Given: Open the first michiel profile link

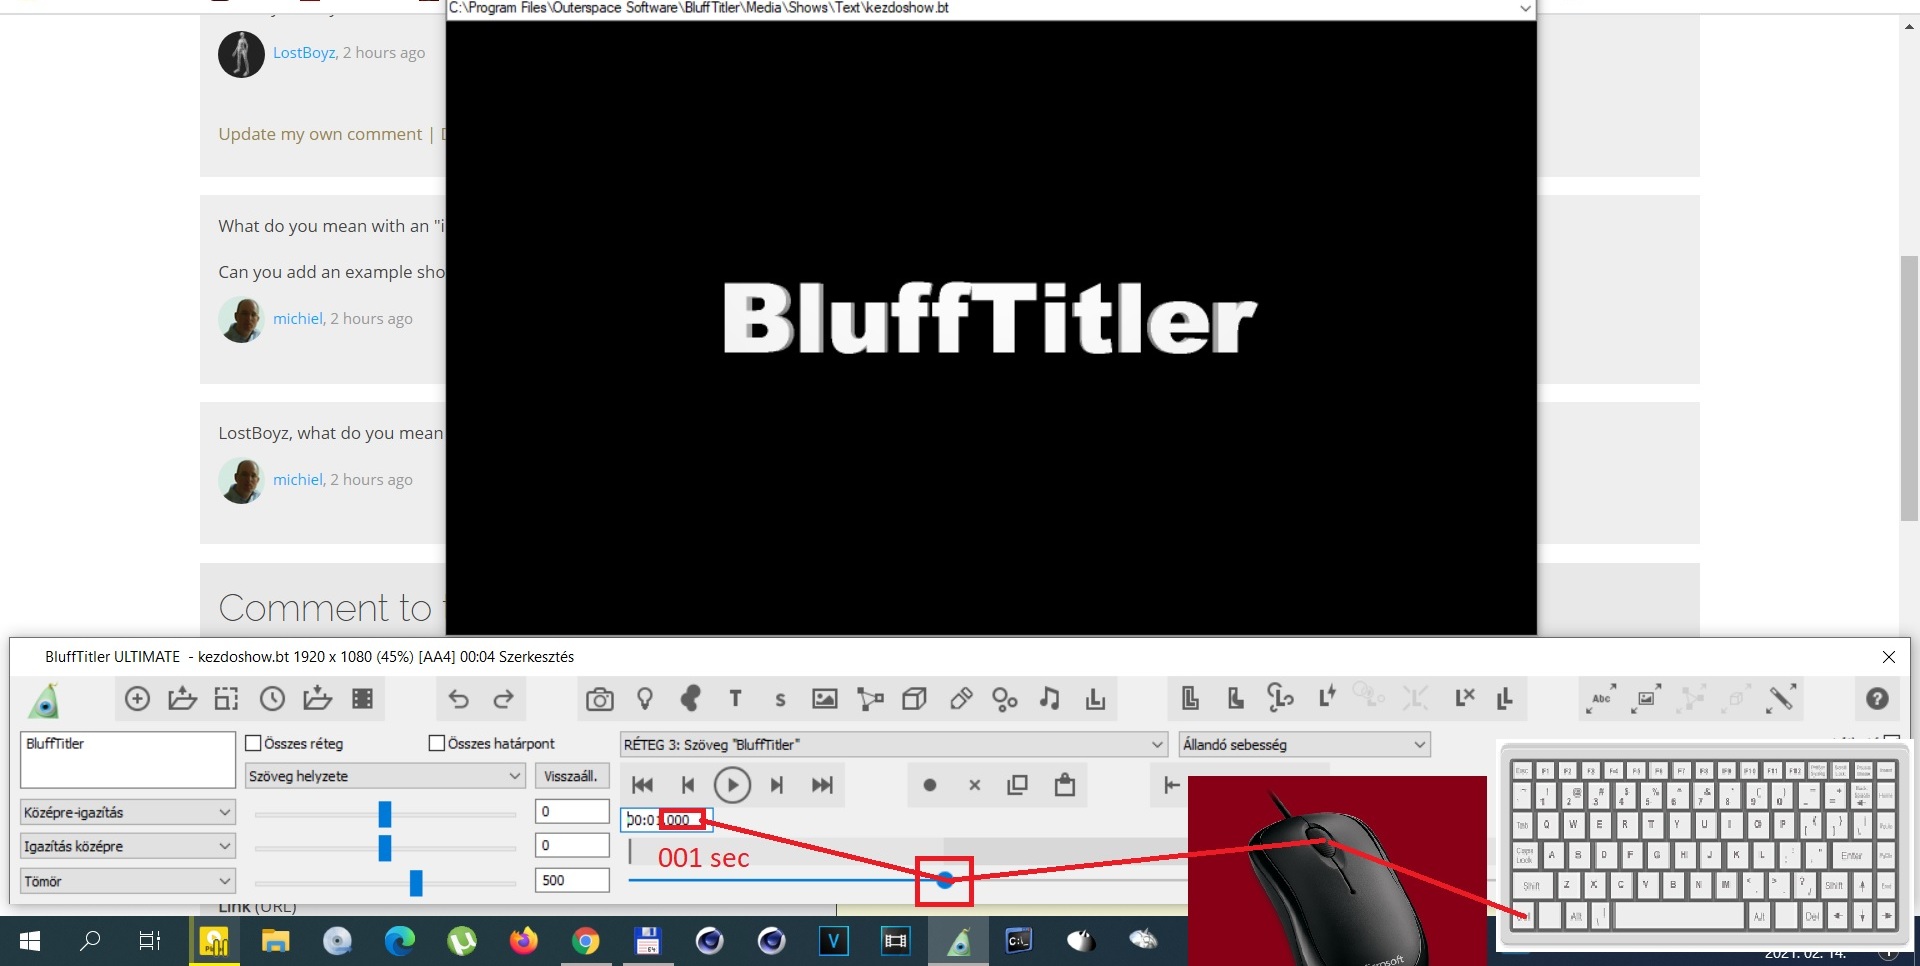Looking at the screenshot, I should click(x=298, y=318).
